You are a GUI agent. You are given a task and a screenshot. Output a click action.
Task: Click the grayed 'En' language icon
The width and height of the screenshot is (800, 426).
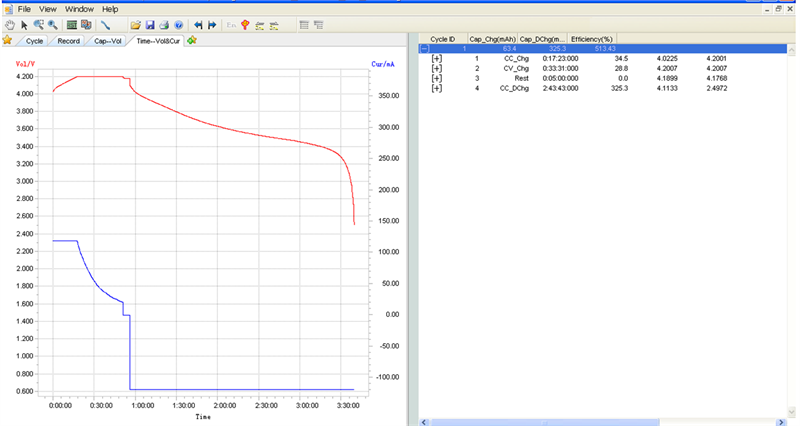(231, 24)
